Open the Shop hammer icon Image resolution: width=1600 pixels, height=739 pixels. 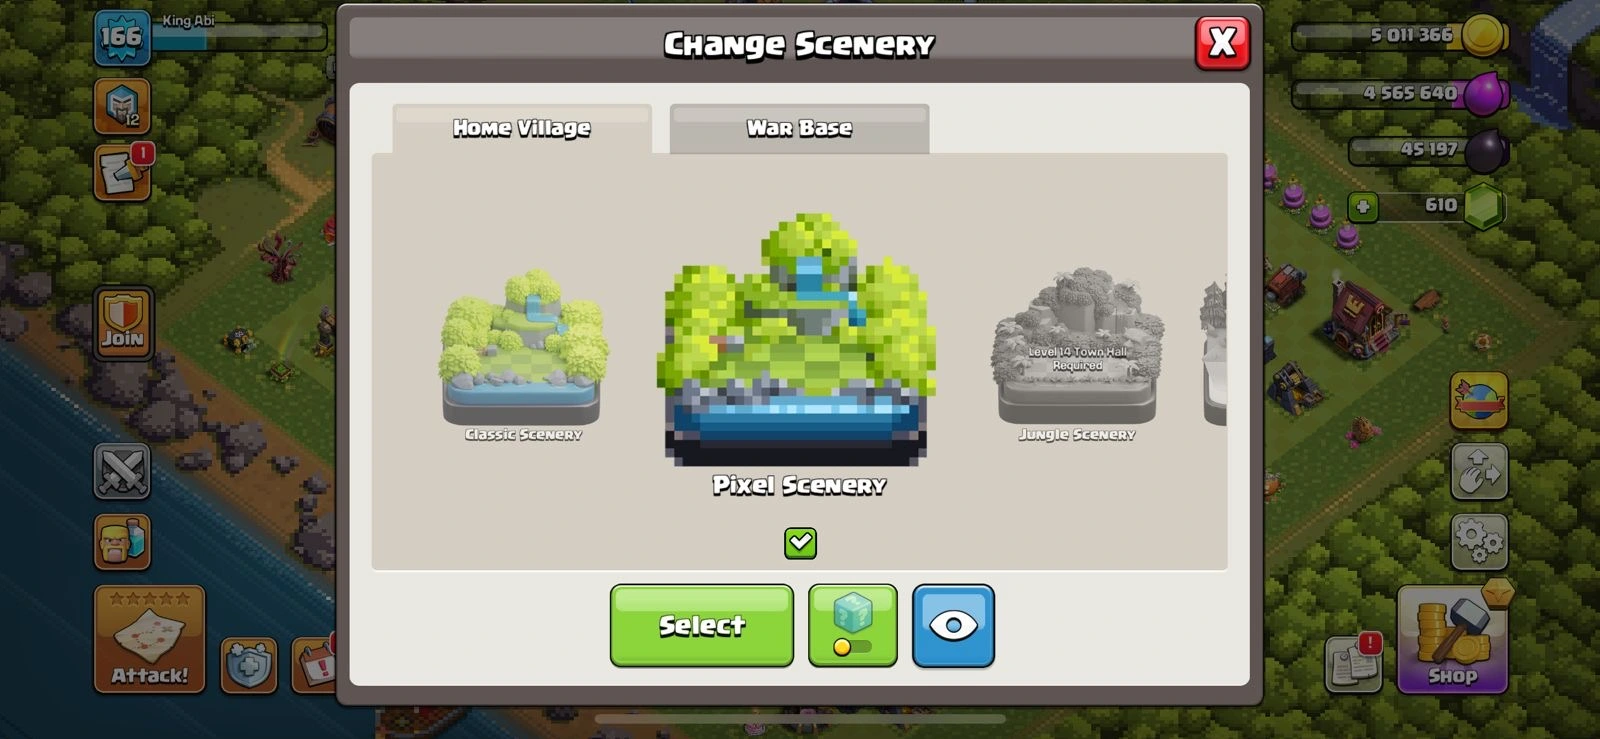[1452, 640]
